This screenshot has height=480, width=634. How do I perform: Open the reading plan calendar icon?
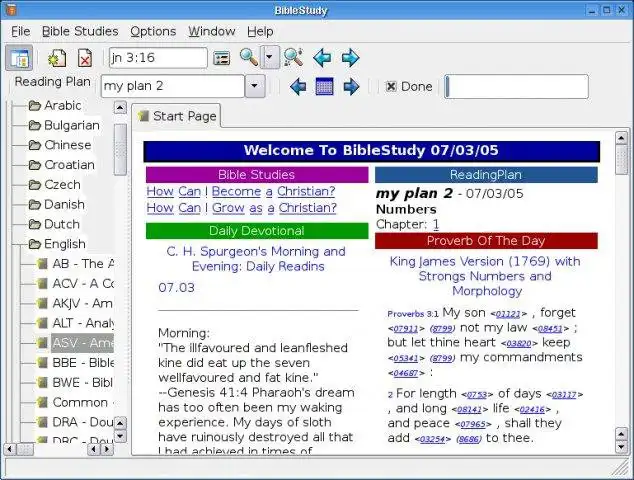point(324,86)
